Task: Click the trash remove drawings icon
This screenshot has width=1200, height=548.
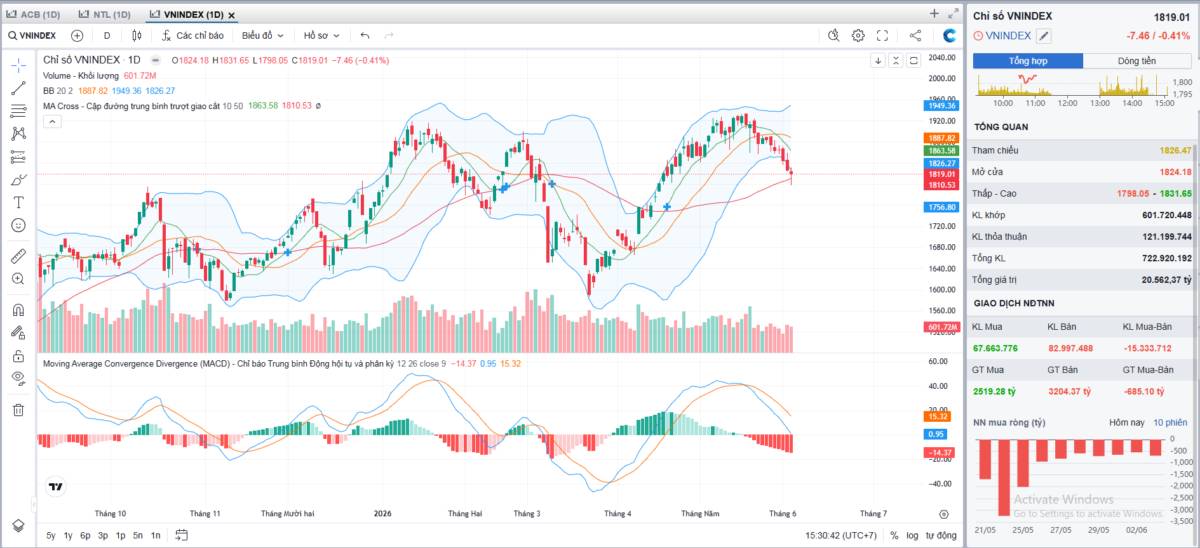Action: pyautogui.click(x=18, y=409)
